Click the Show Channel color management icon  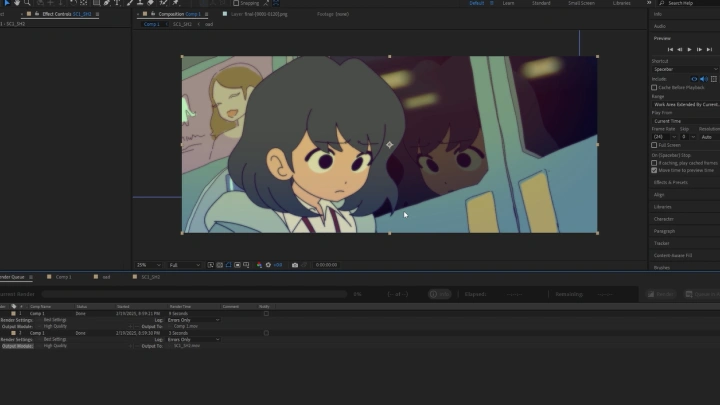pos(259,265)
